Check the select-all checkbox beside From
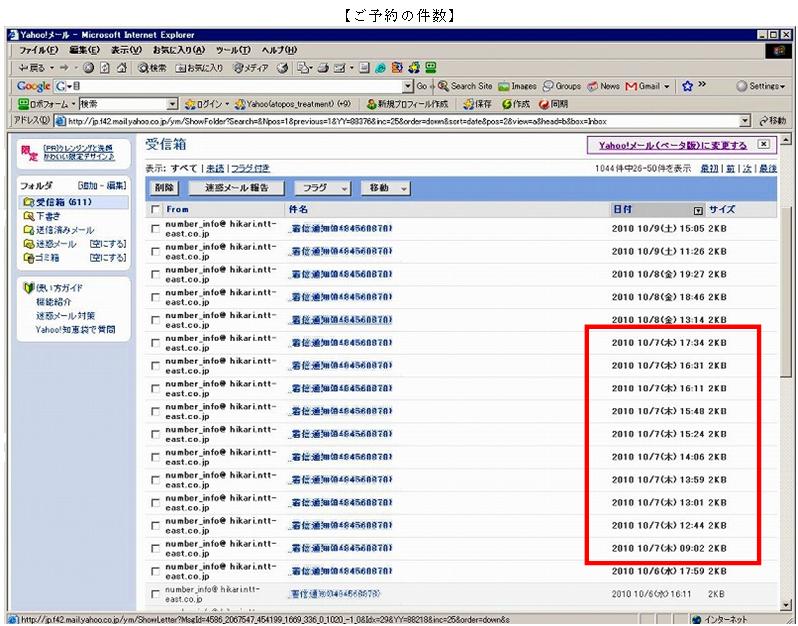This screenshot has height=626, width=798. [155, 210]
